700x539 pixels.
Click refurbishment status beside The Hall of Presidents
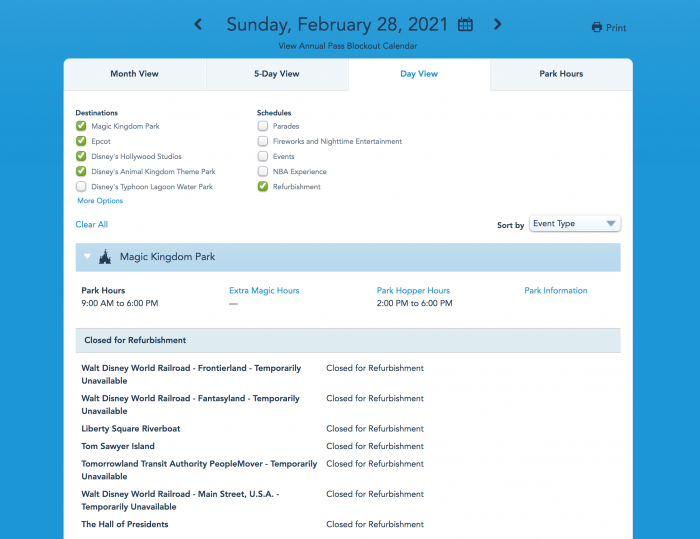pyautogui.click(x=375, y=524)
